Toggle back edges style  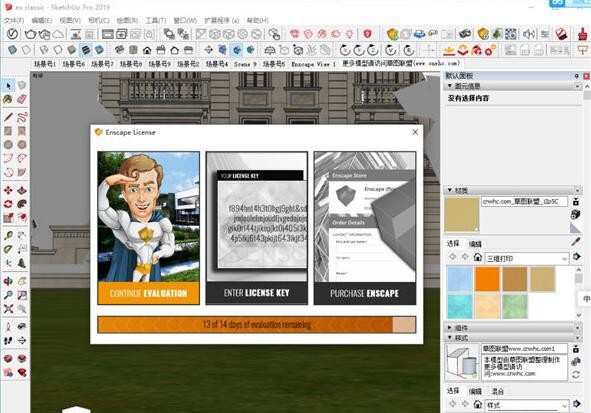[26, 50]
